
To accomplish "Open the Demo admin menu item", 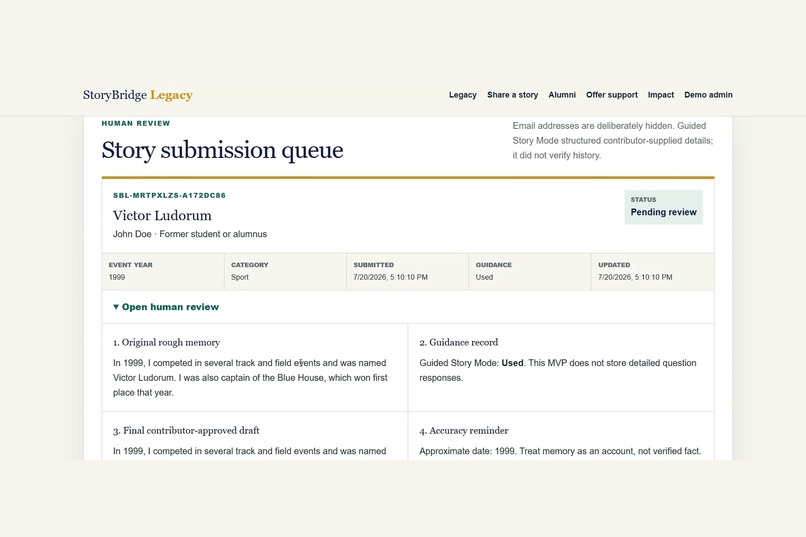I will (708, 95).
